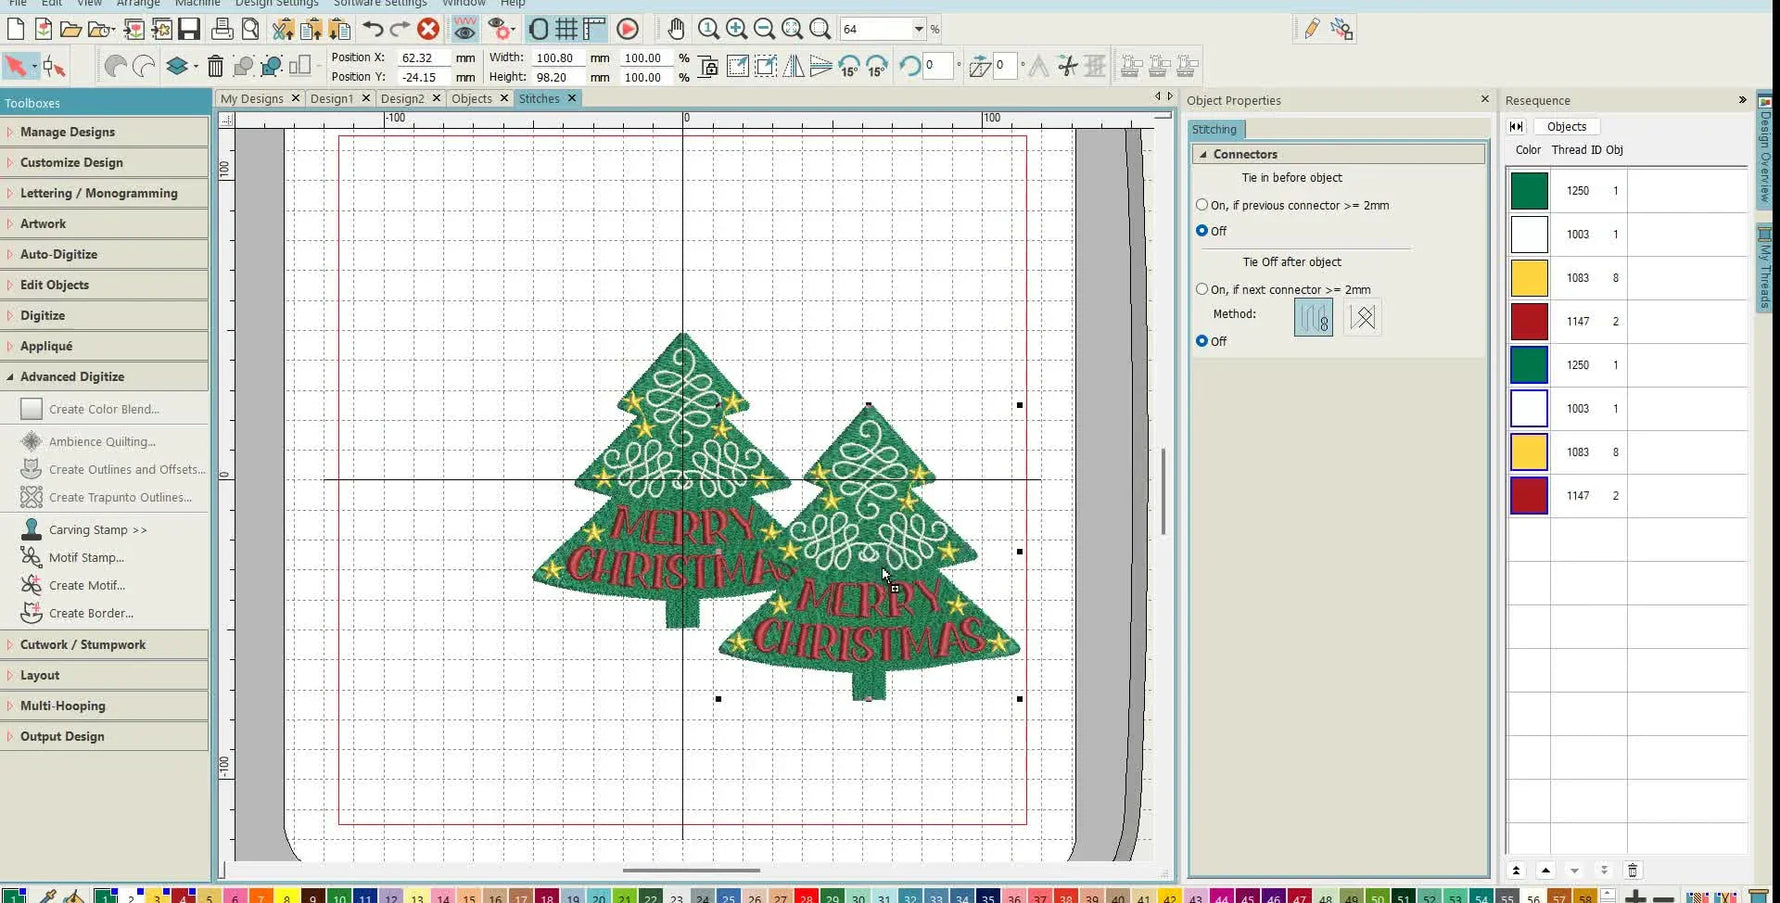Create a new blank design

(x=16, y=29)
